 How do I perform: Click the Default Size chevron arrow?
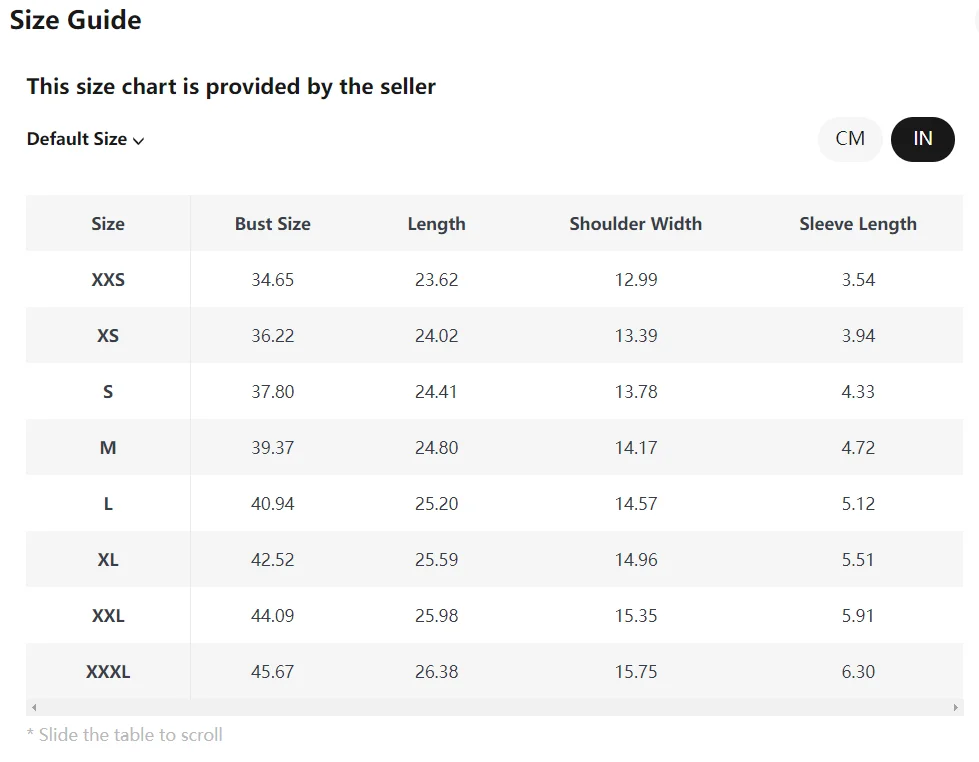tap(139, 141)
